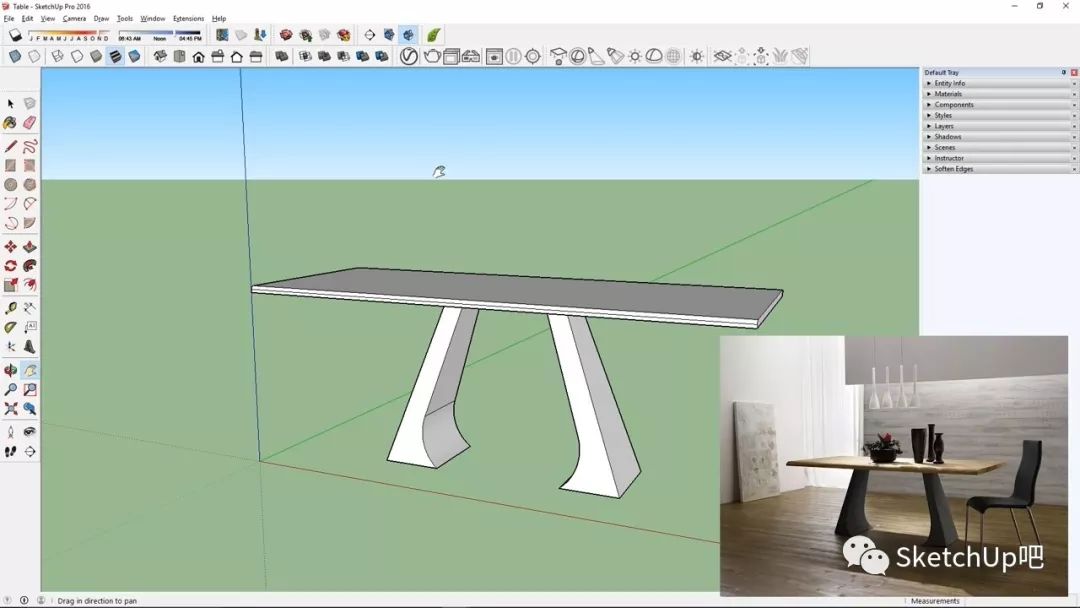Open the Camera menu

tap(74, 18)
